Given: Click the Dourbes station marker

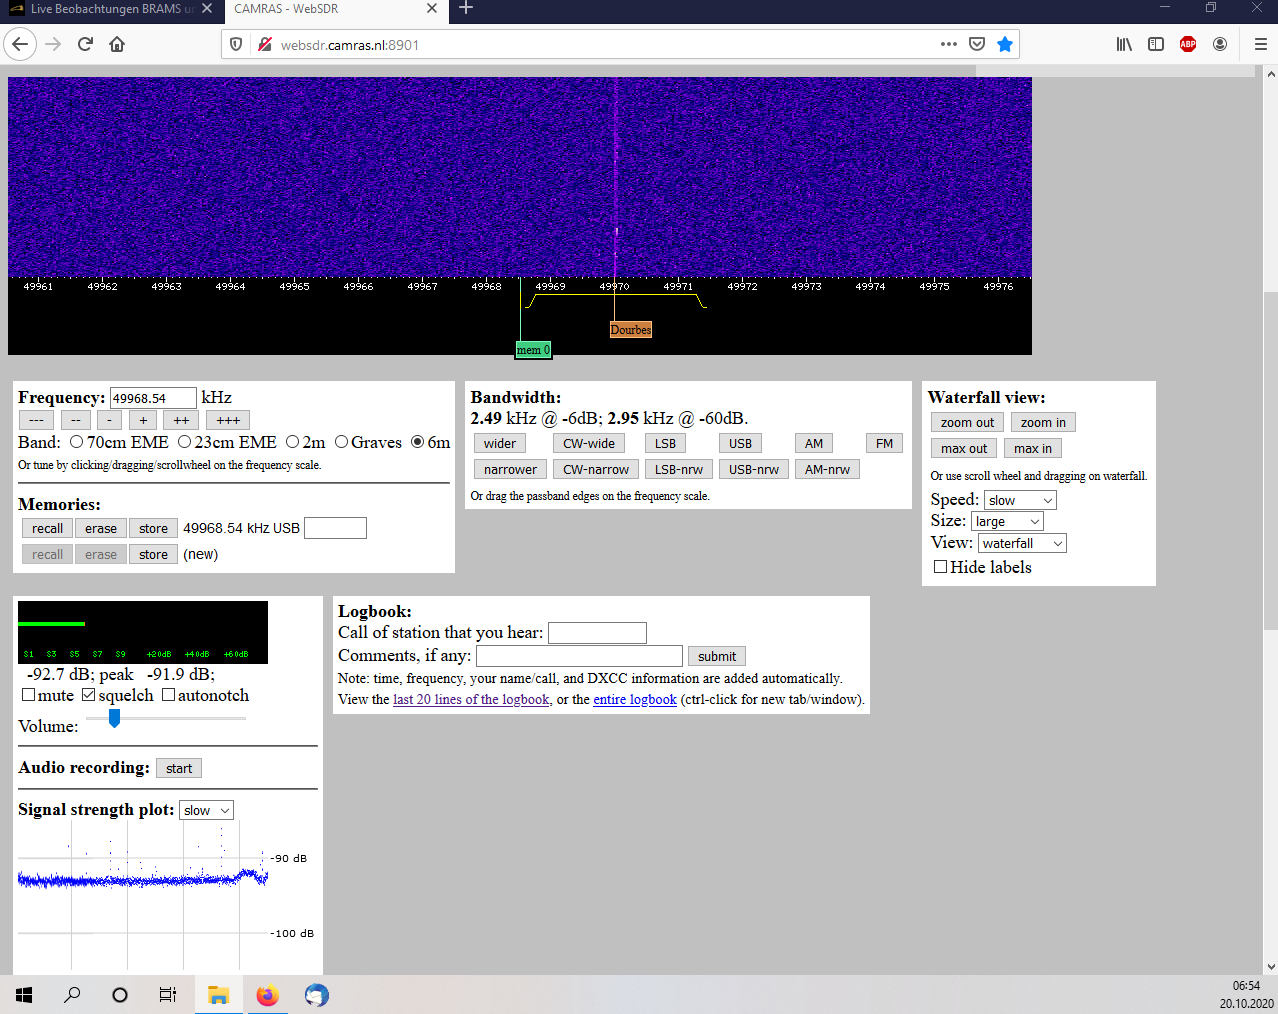Looking at the screenshot, I should tap(631, 329).
